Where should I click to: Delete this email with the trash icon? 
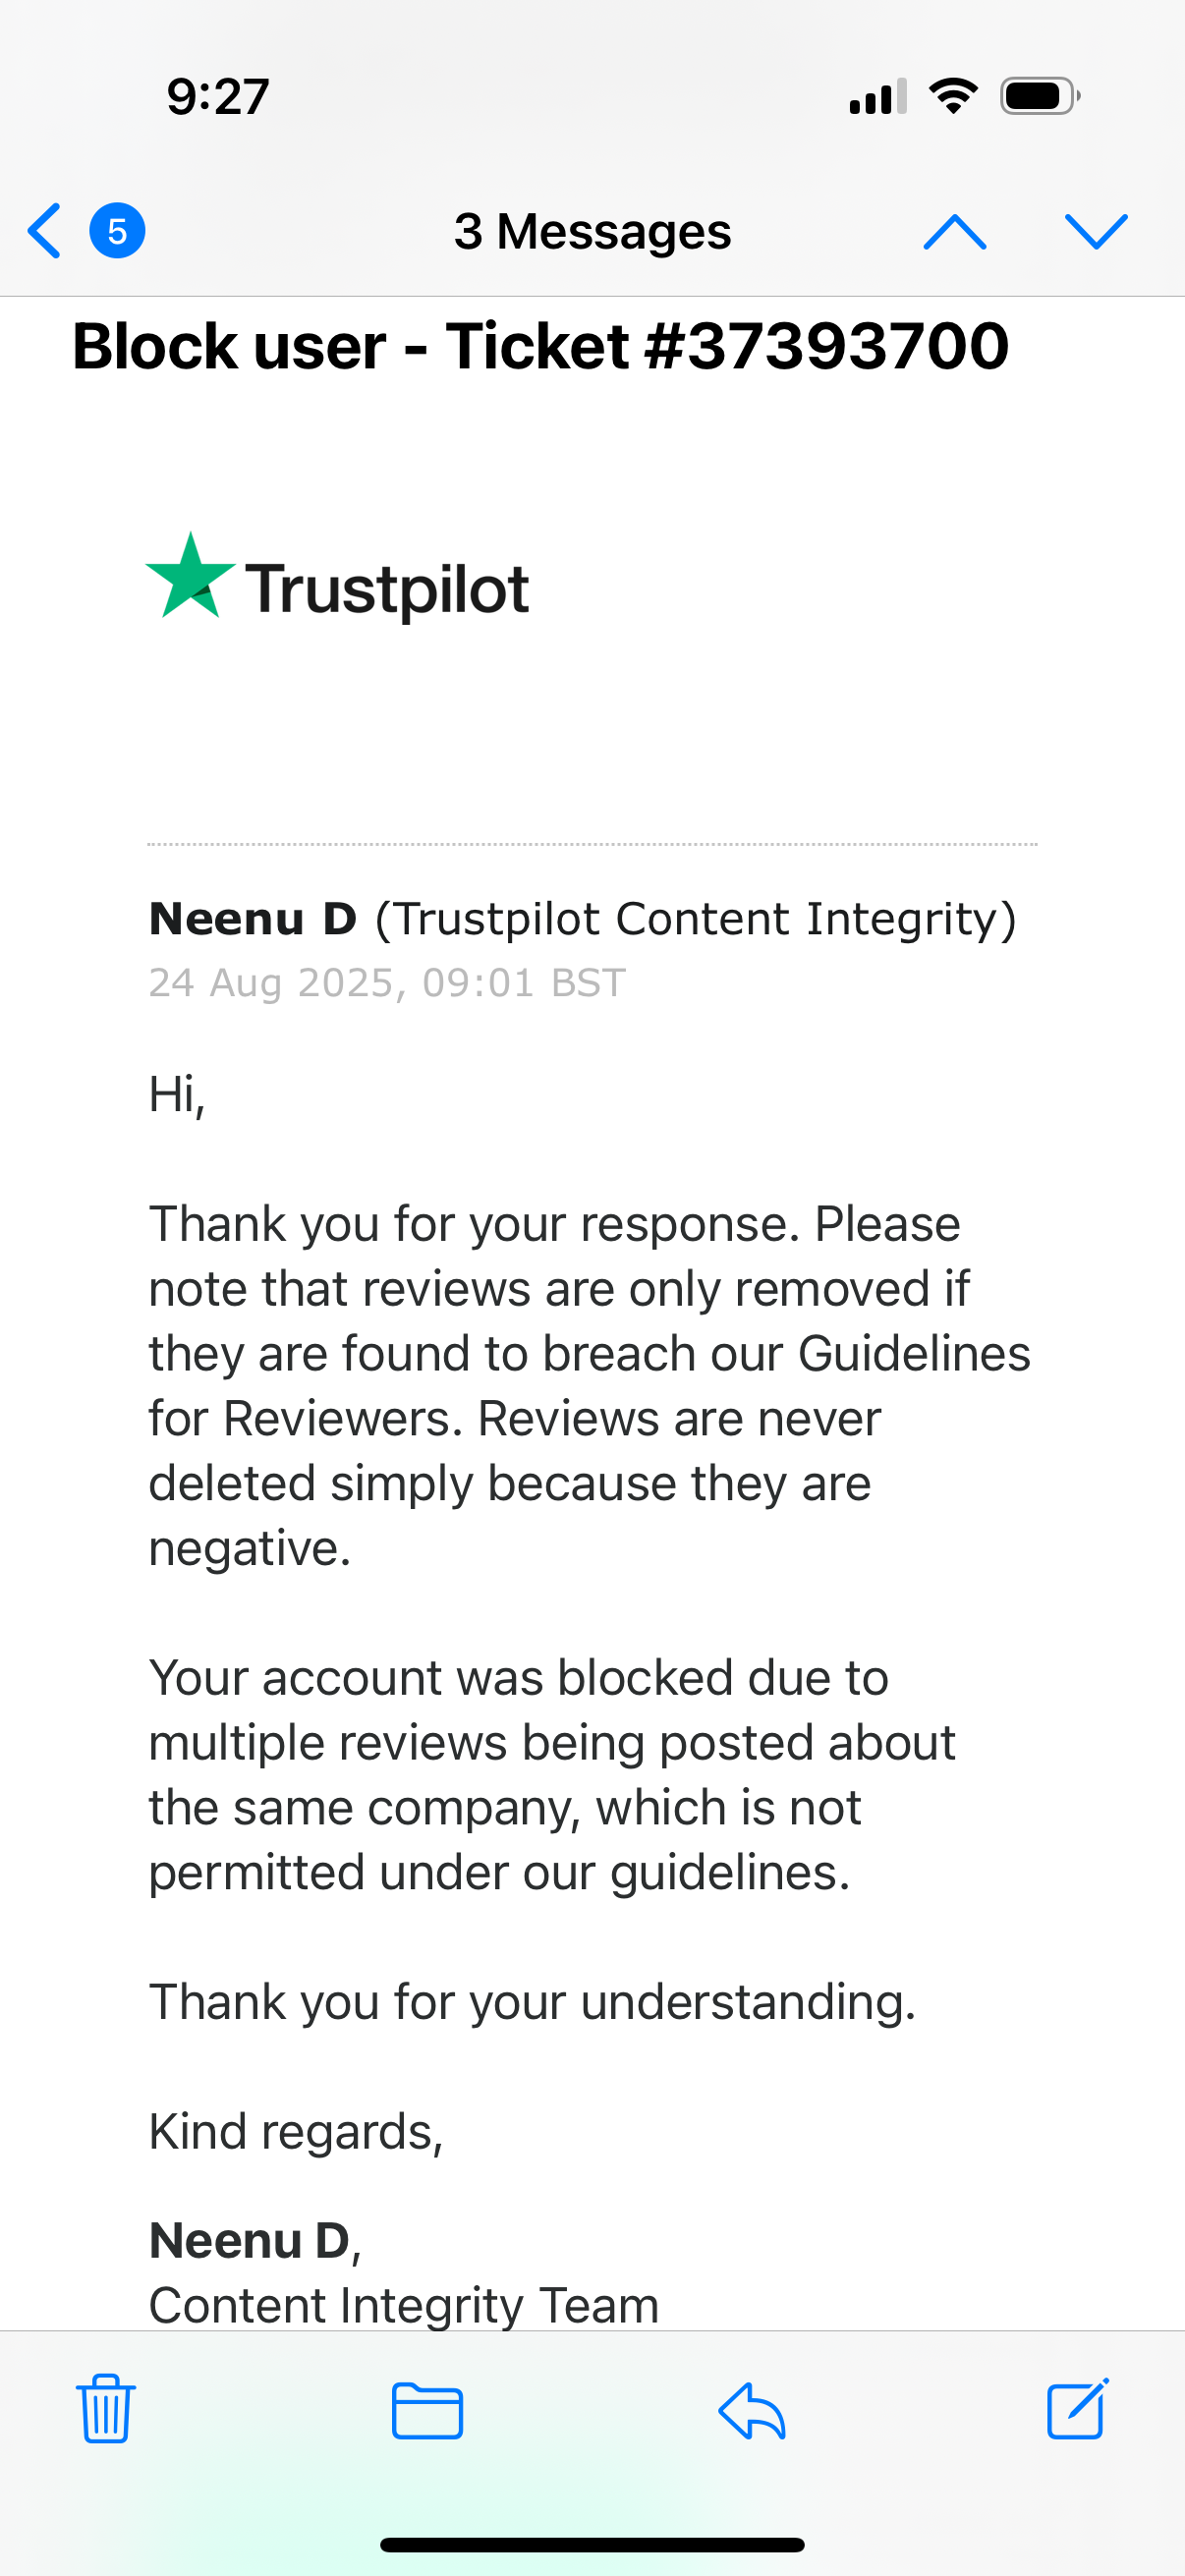105,2409
